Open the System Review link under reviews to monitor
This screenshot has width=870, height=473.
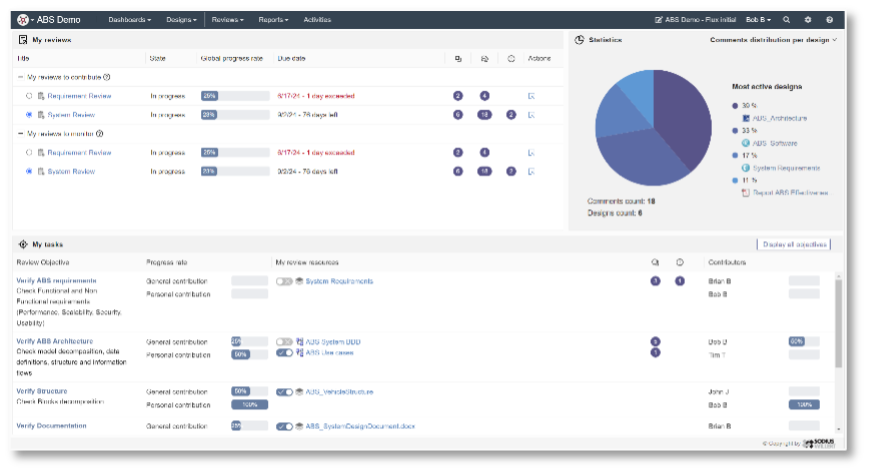click(x=71, y=172)
